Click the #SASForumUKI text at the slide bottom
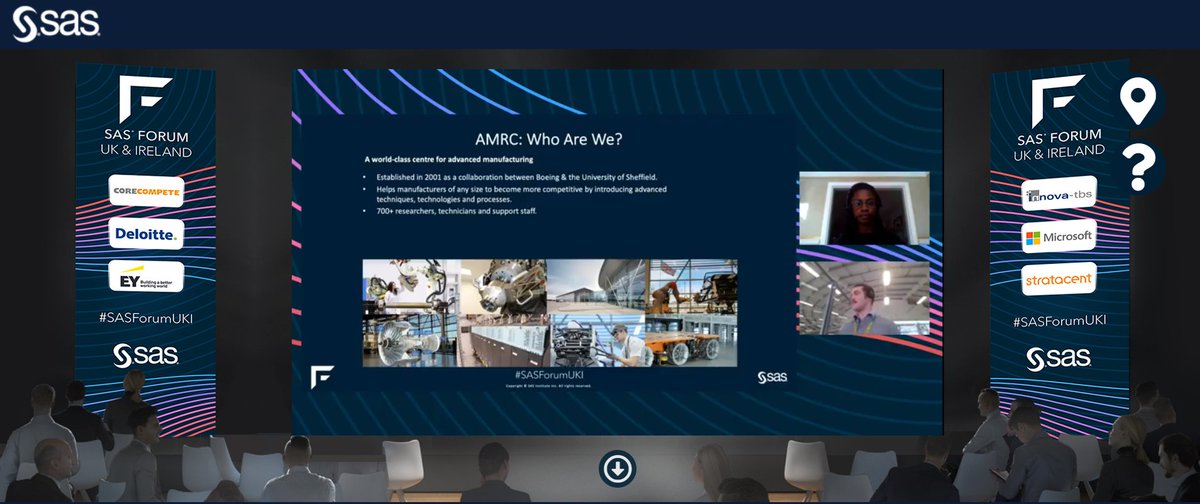 [547, 374]
